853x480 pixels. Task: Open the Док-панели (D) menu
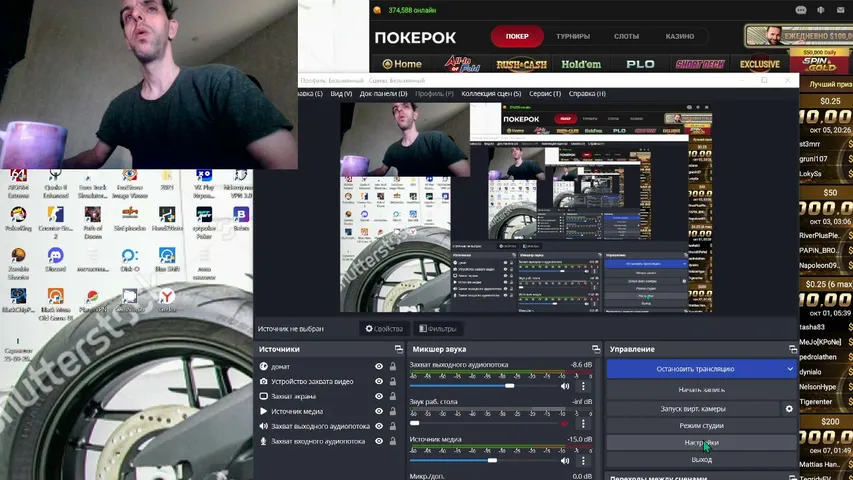[x=383, y=94]
